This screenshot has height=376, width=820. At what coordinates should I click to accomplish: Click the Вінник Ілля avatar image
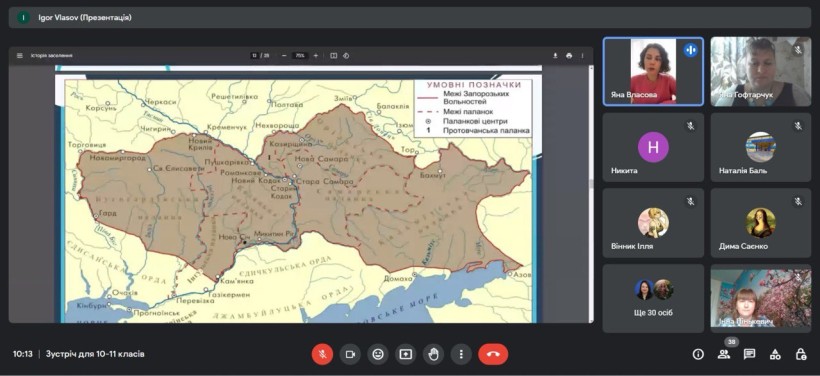tap(653, 222)
